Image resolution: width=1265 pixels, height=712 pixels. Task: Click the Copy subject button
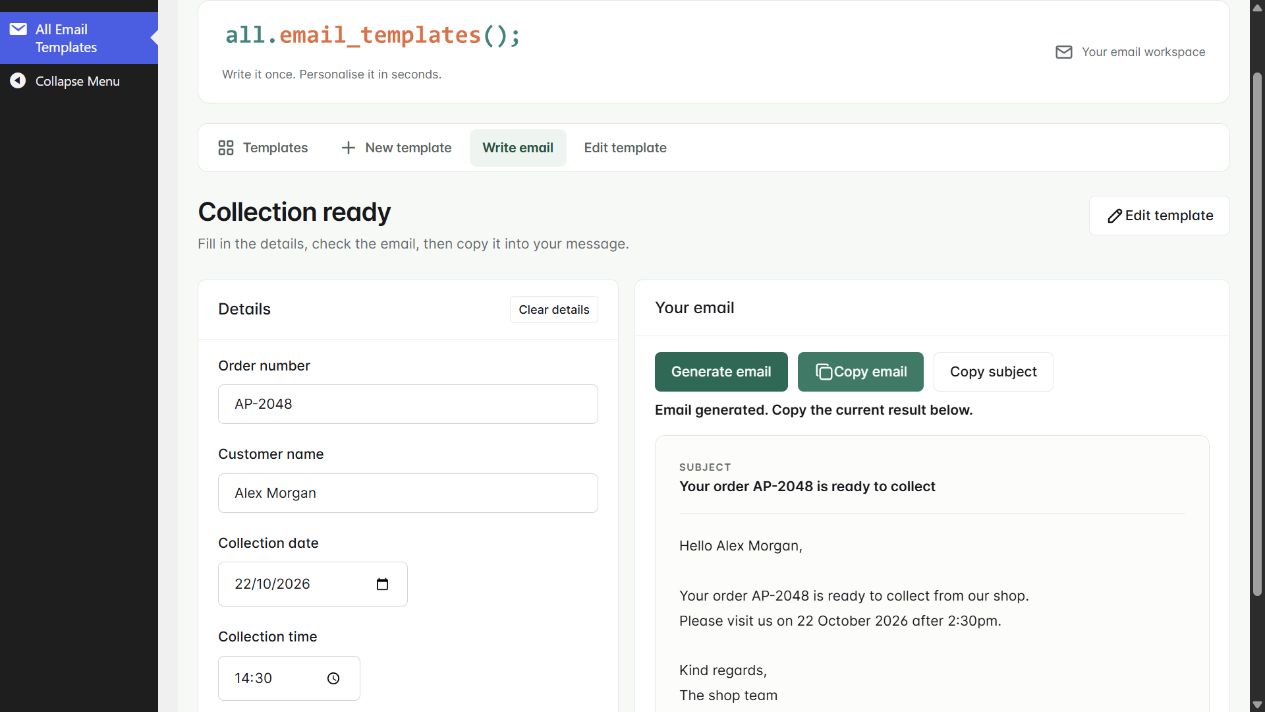point(993,372)
